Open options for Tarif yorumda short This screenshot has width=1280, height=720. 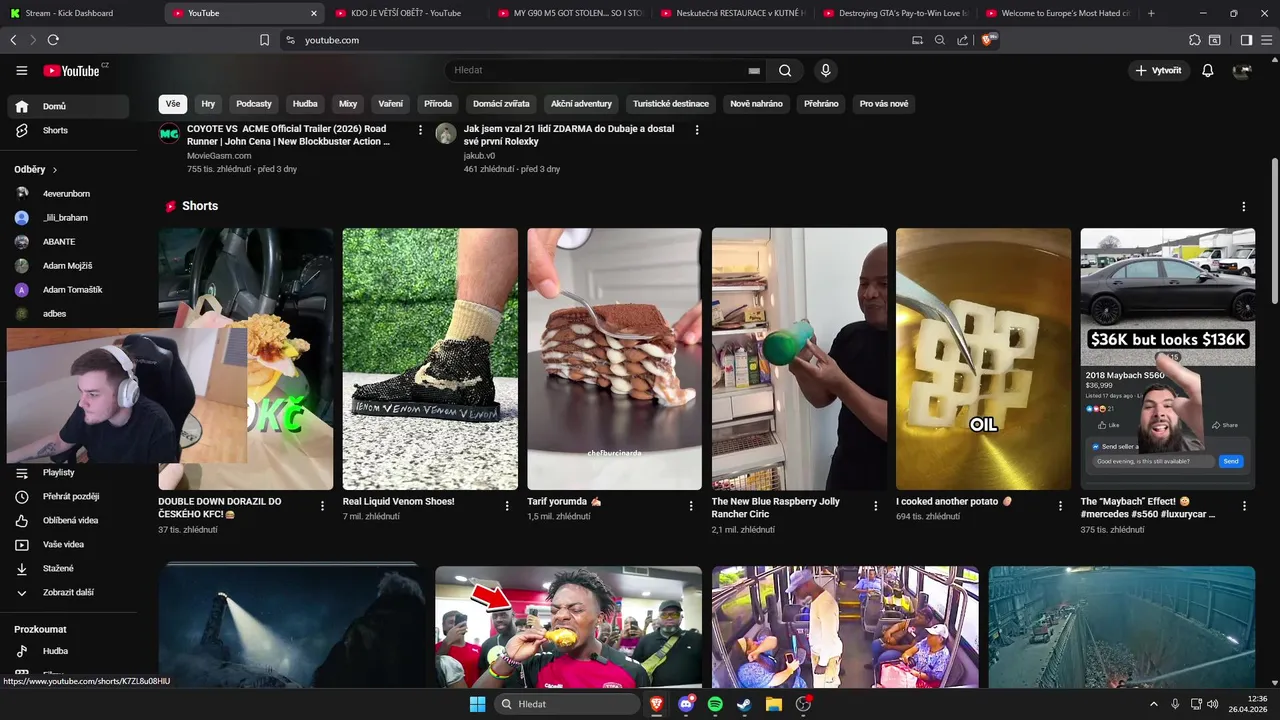click(691, 506)
